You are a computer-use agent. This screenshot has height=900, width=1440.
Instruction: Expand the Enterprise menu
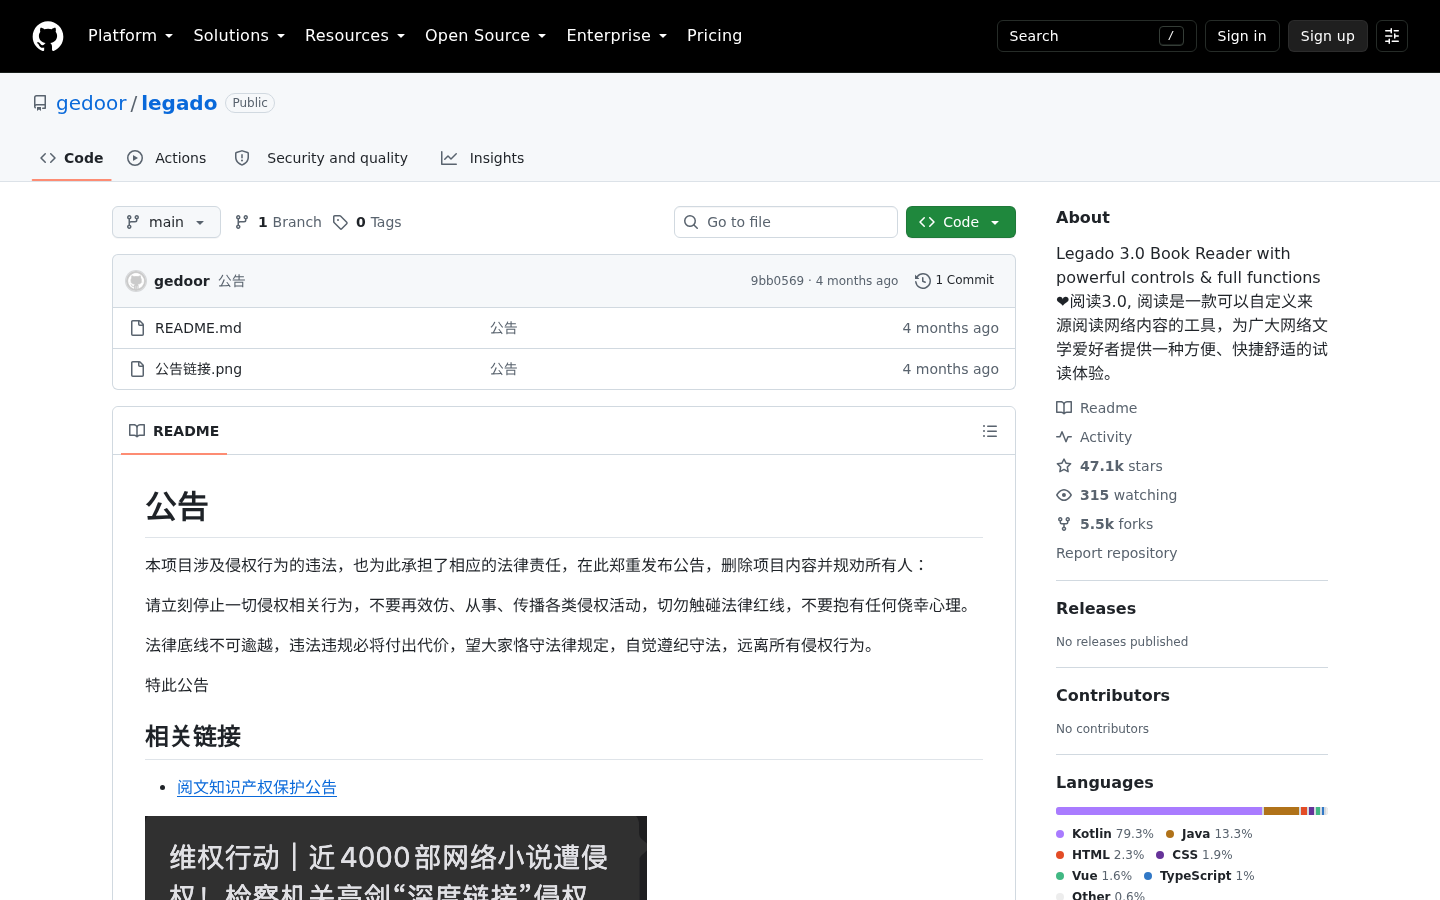616,36
